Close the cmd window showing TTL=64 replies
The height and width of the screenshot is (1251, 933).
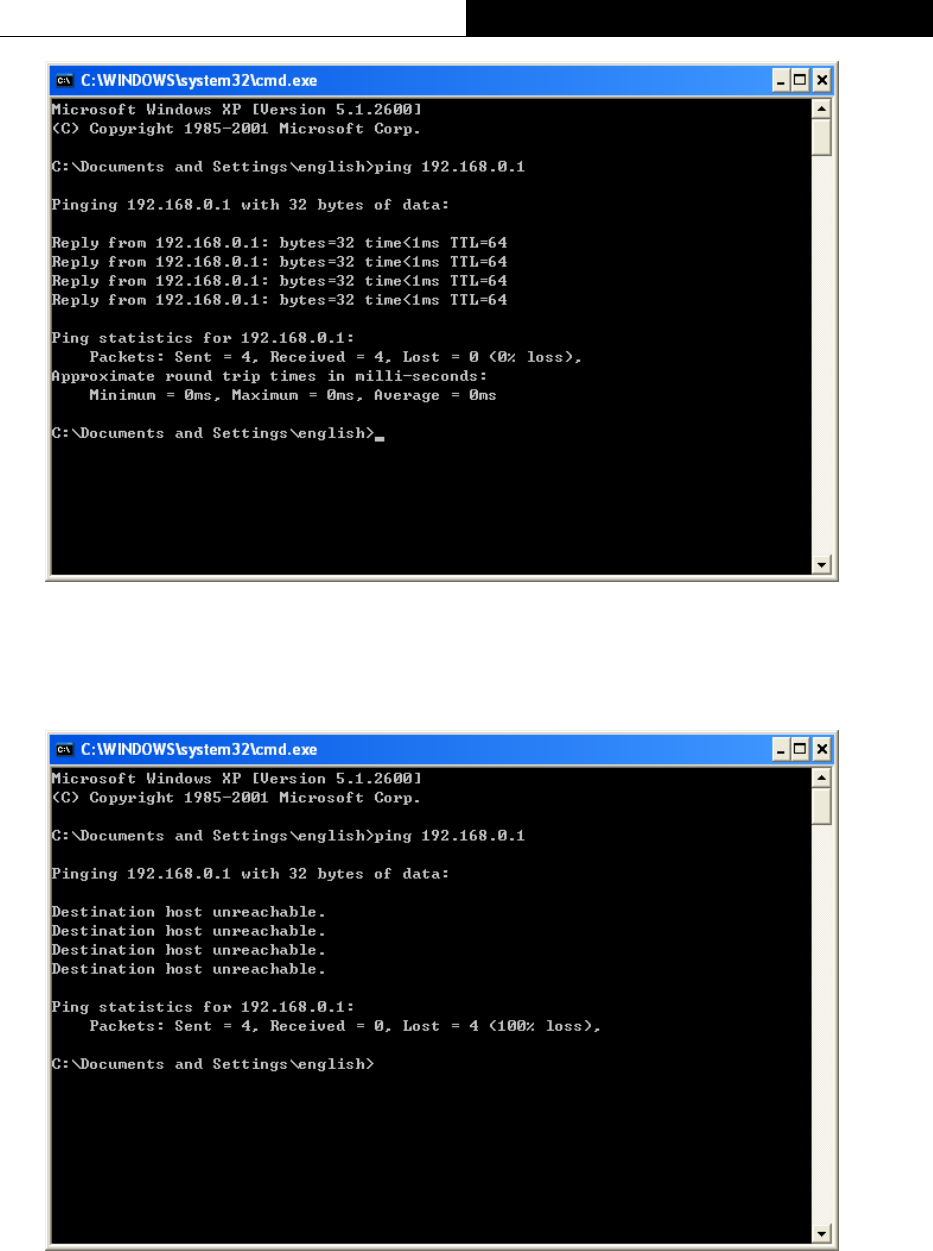click(x=822, y=79)
